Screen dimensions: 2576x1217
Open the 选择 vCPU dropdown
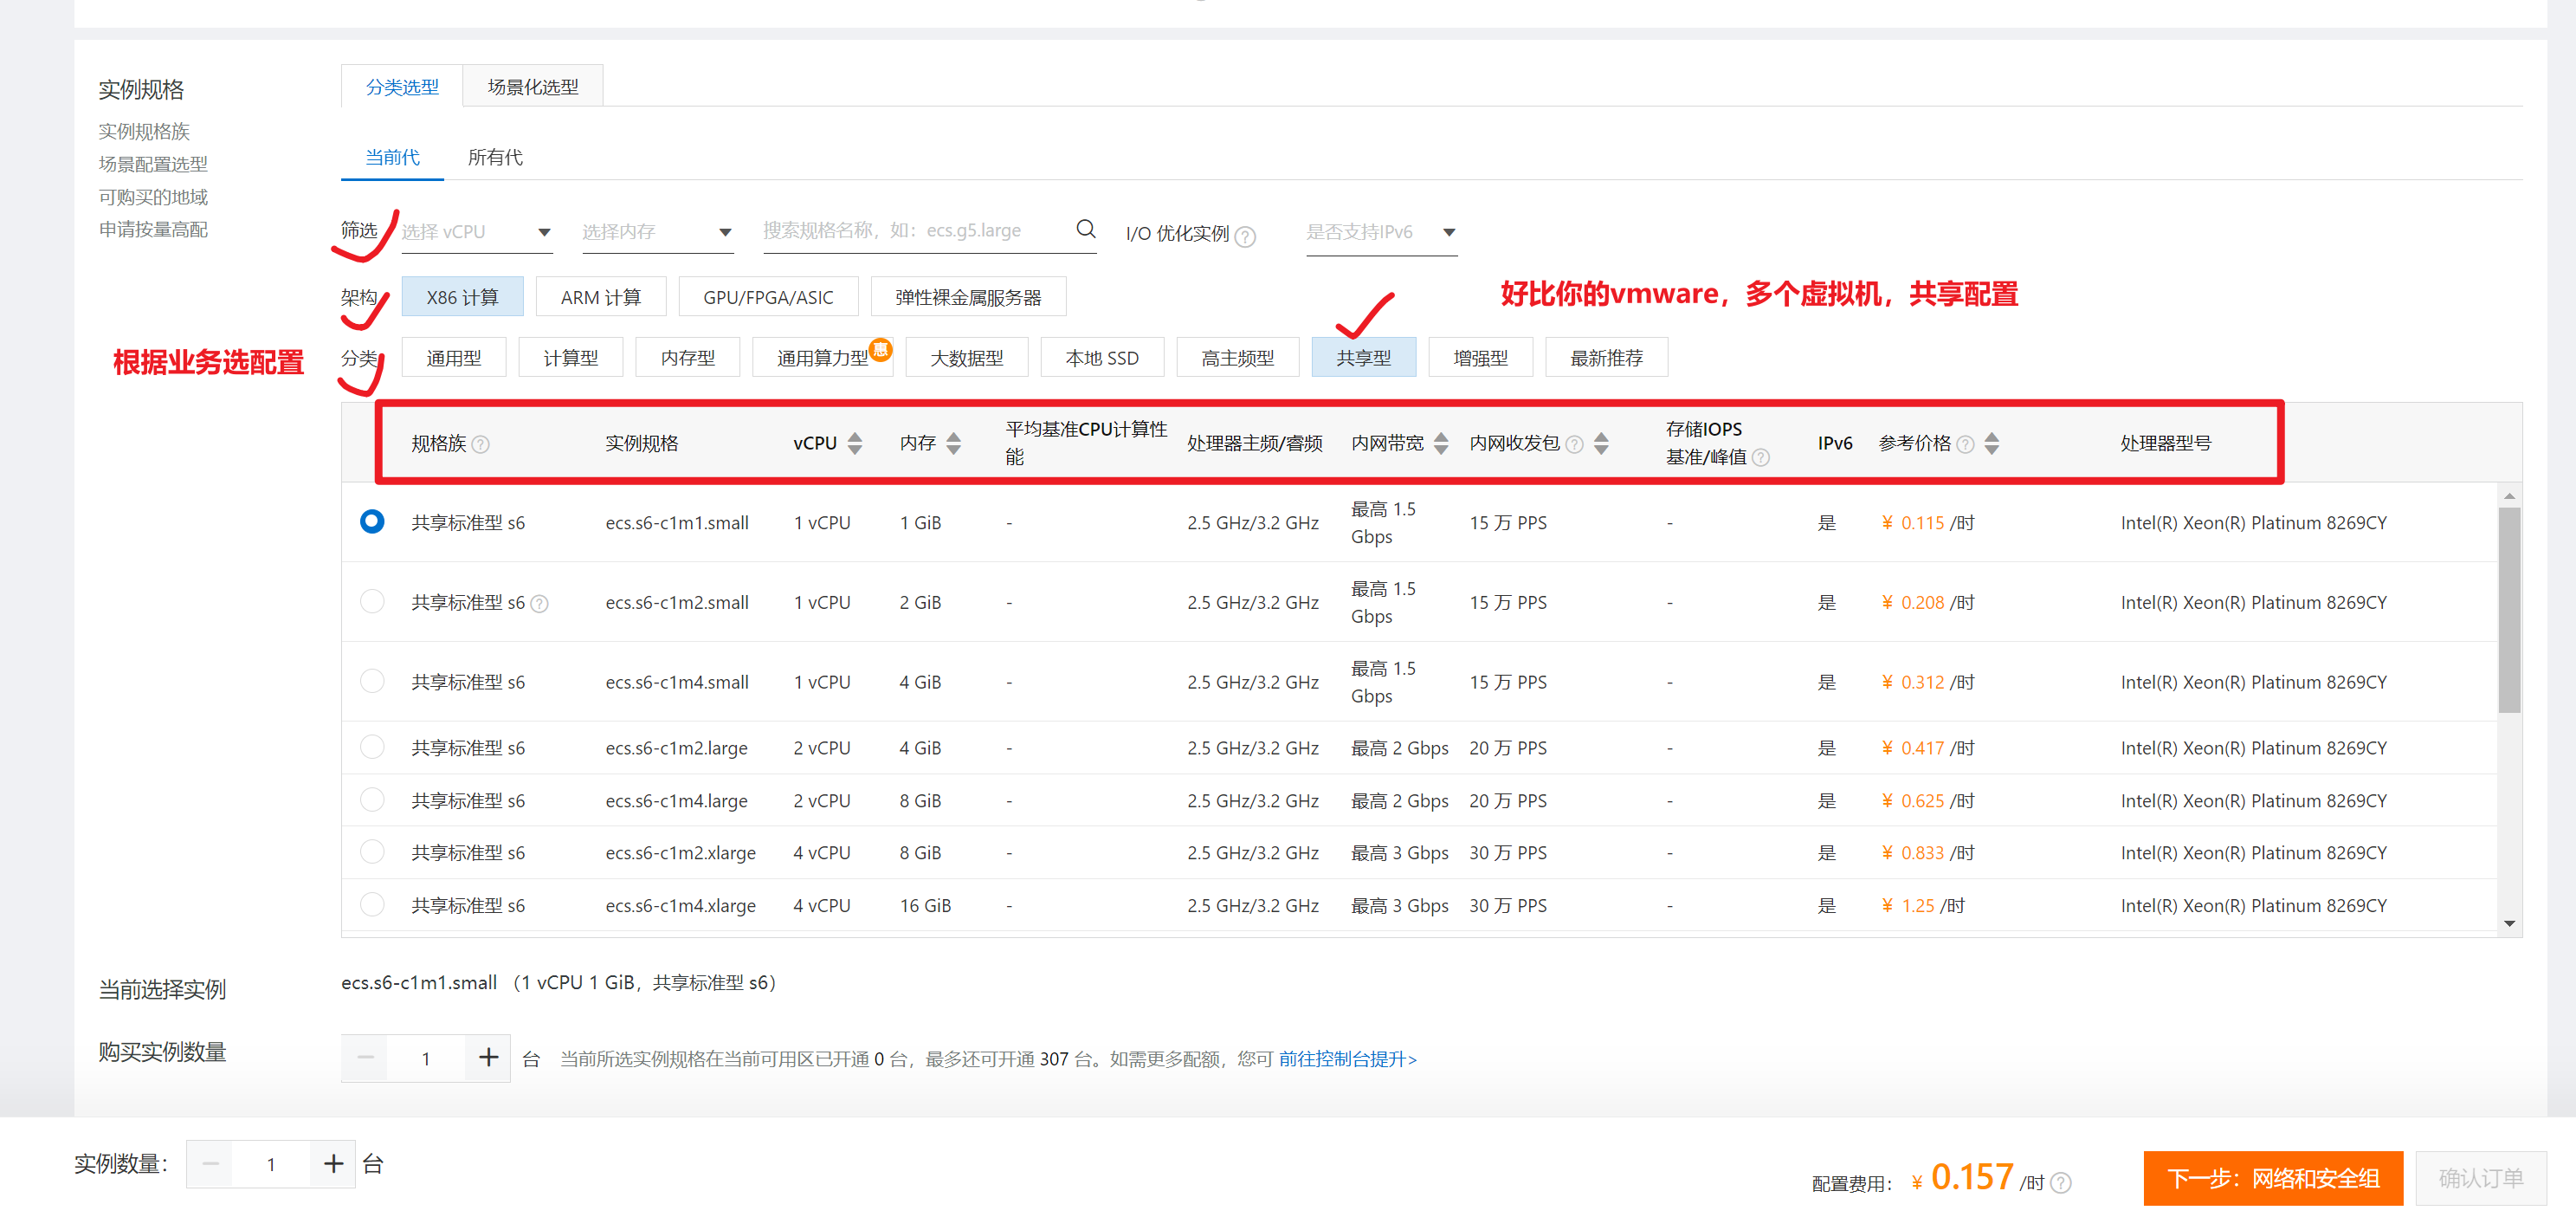click(x=476, y=232)
